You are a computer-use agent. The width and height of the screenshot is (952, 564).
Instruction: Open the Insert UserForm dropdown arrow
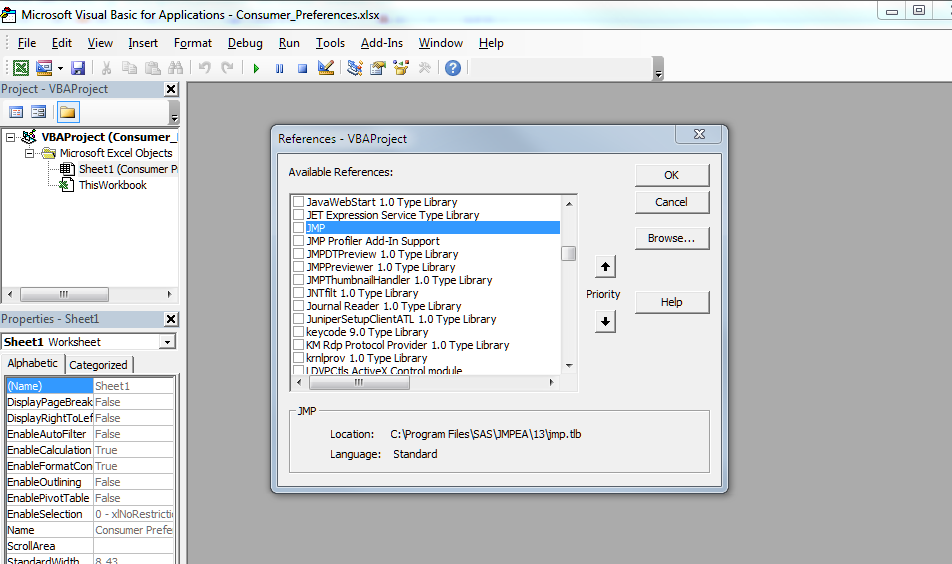pos(60,68)
